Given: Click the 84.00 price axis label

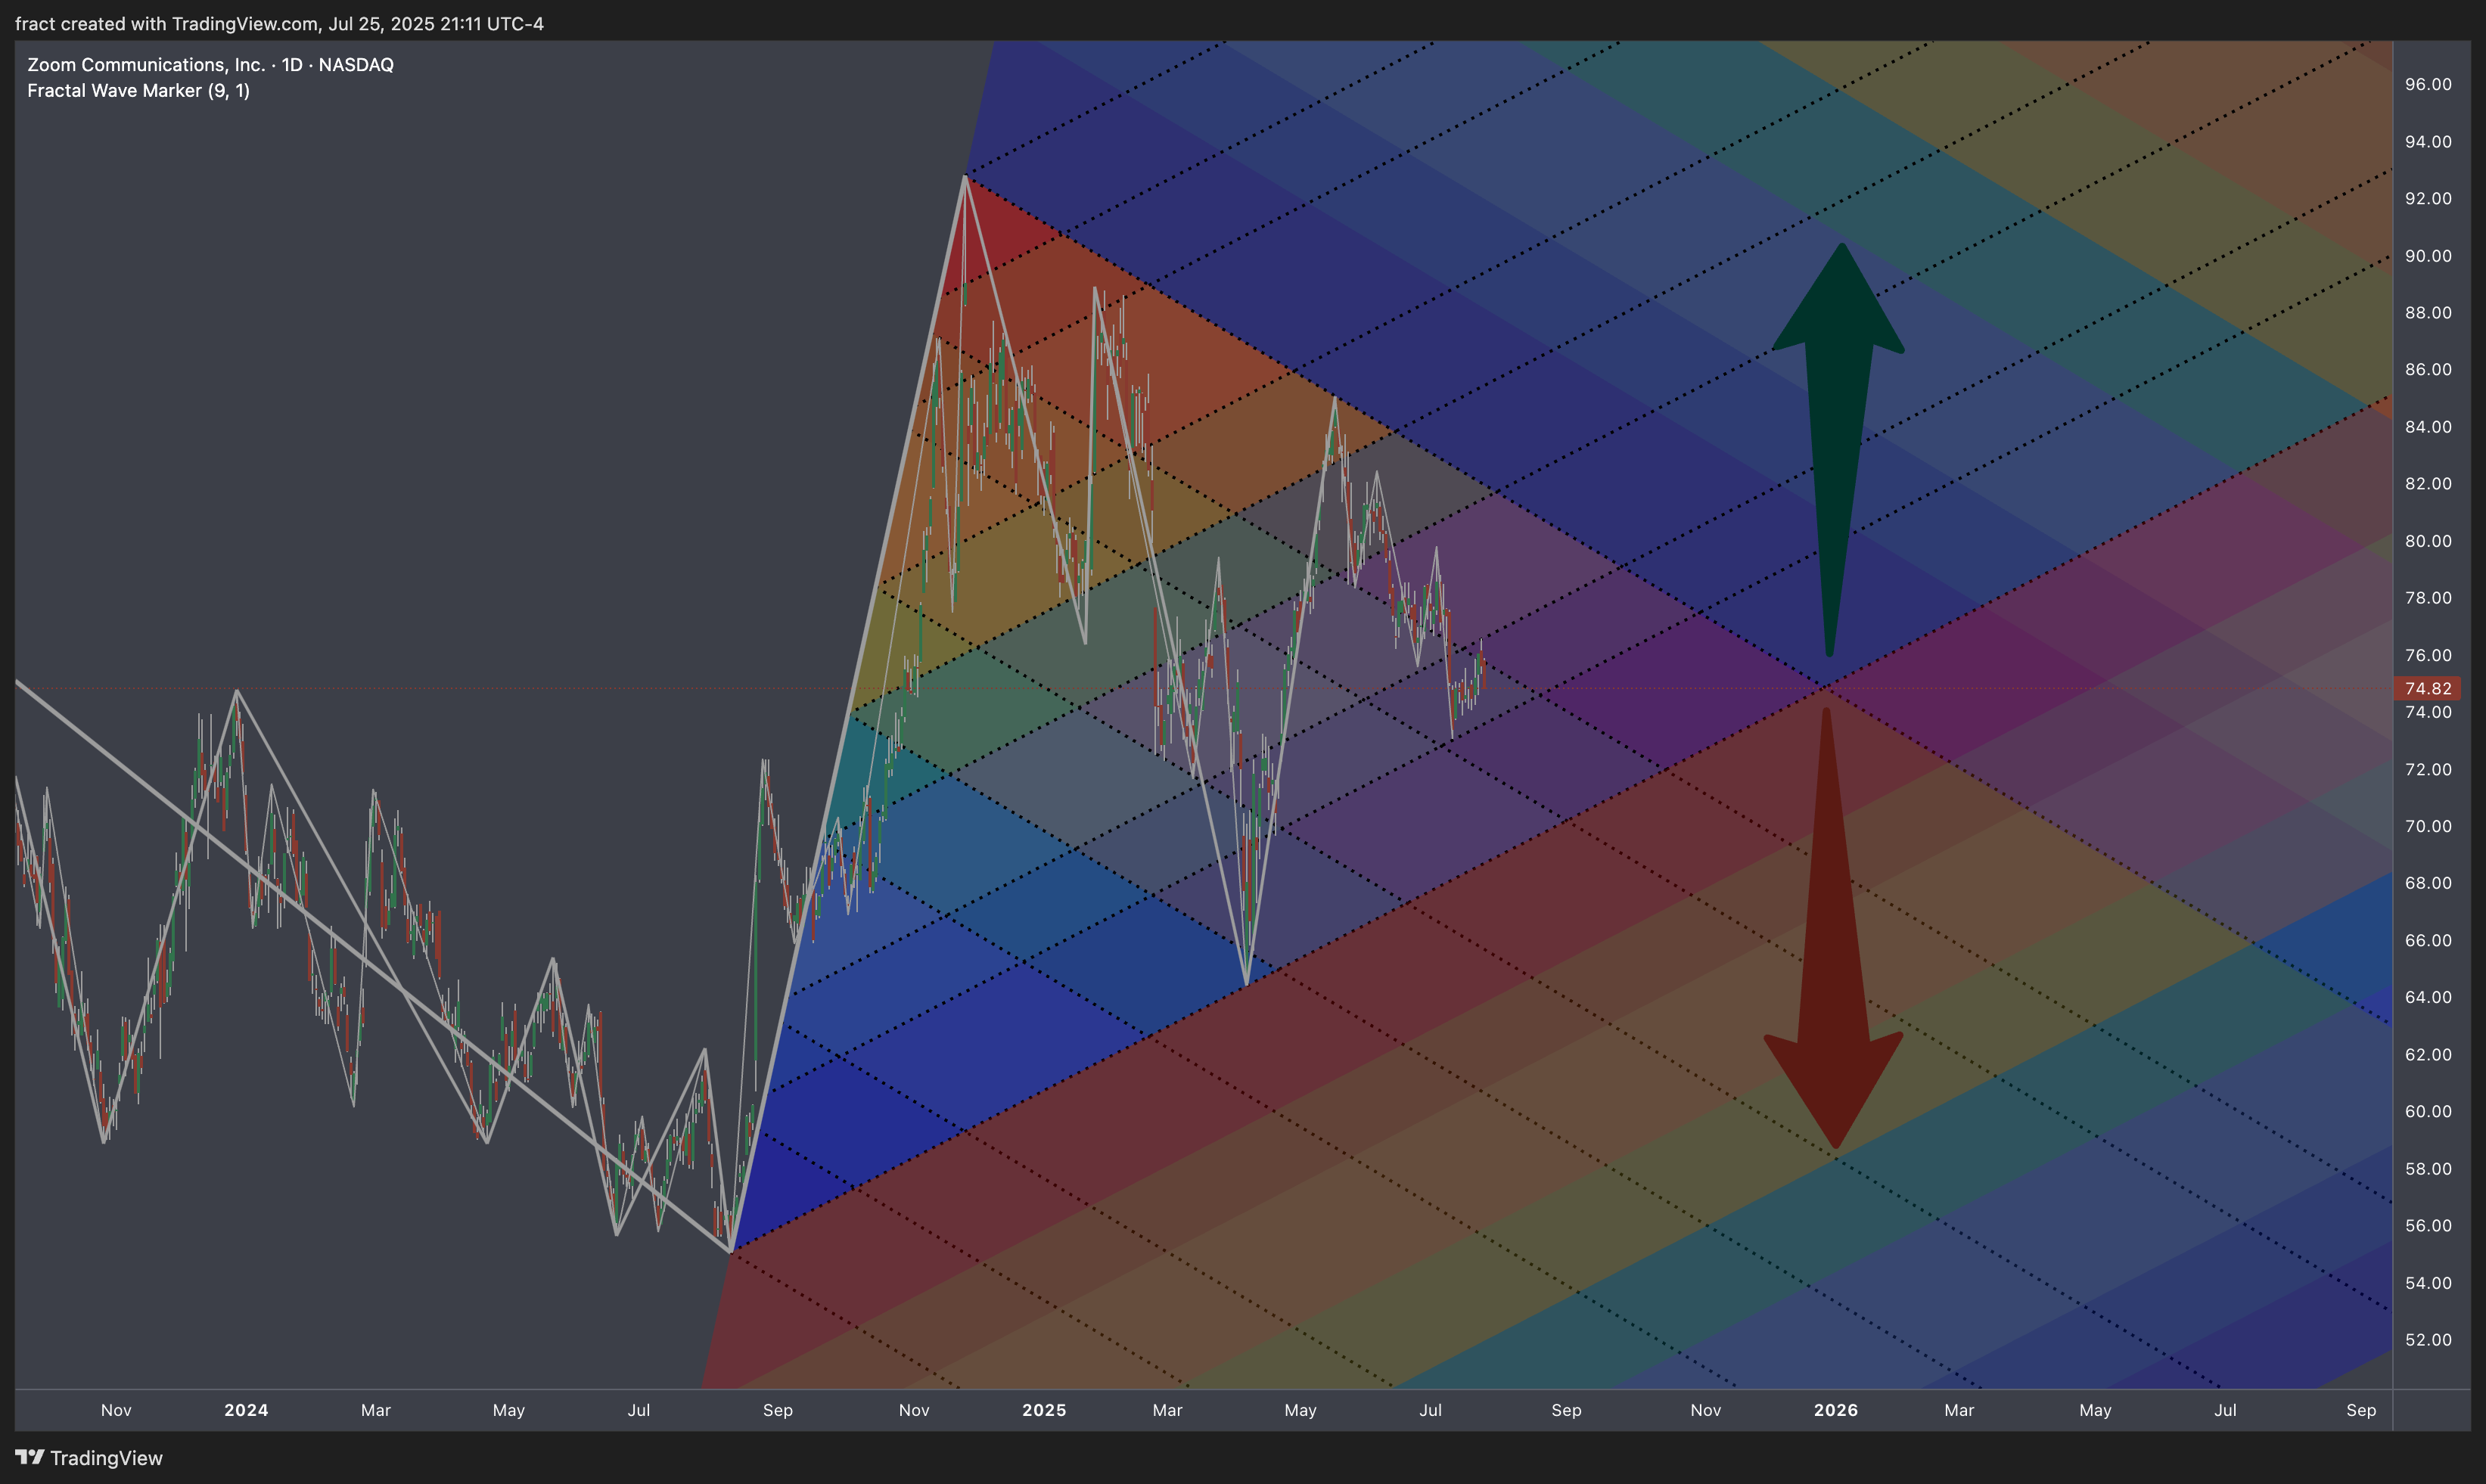Looking at the screenshot, I should pyautogui.click(x=2428, y=427).
